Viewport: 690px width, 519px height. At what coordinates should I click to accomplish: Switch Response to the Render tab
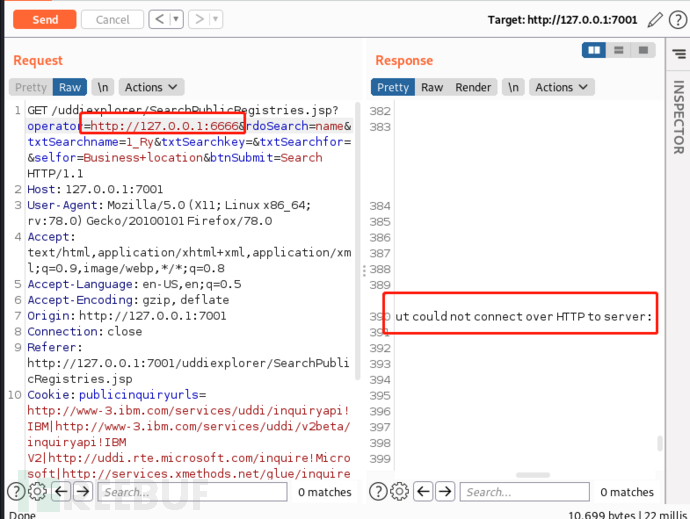coord(473,87)
